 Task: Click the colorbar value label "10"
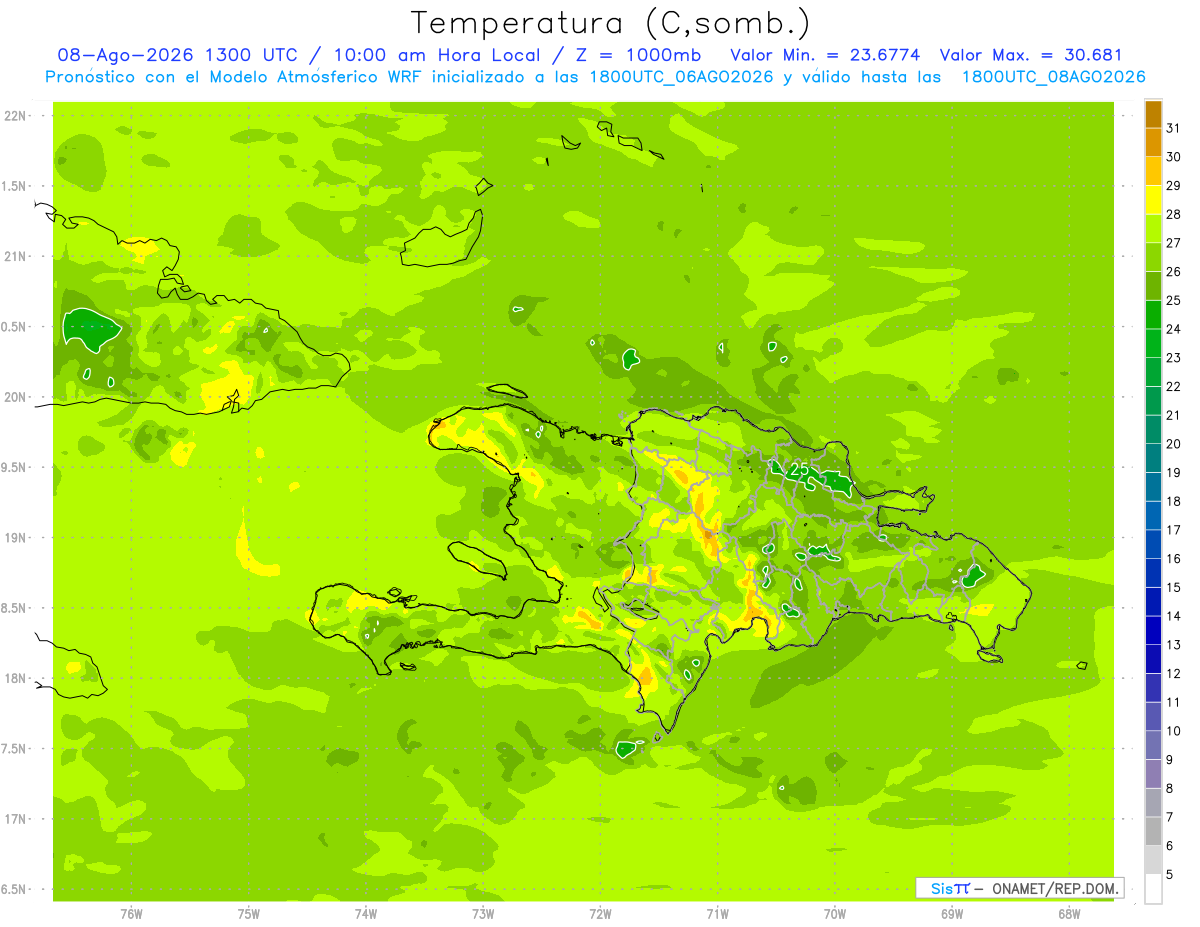coord(1174,731)
